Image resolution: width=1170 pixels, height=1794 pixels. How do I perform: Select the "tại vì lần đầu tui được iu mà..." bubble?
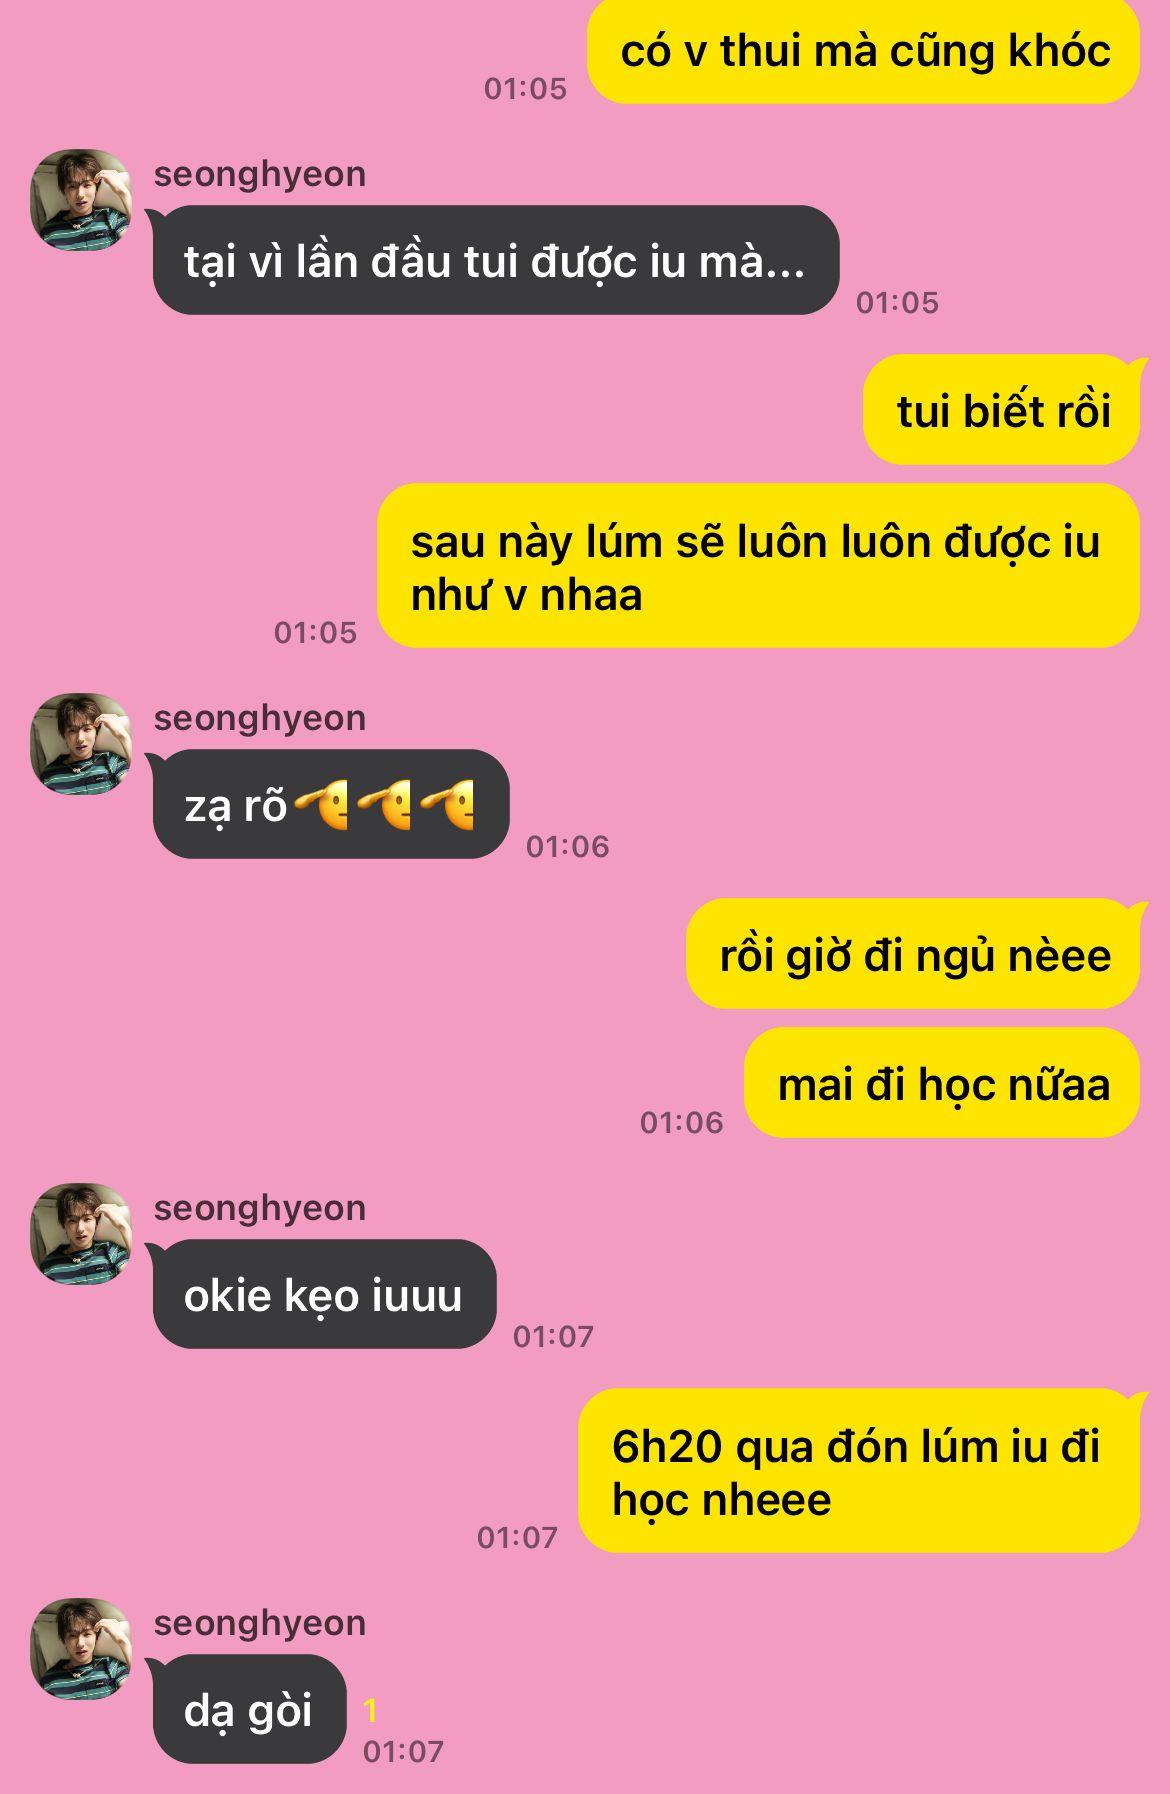pos(495,261)
